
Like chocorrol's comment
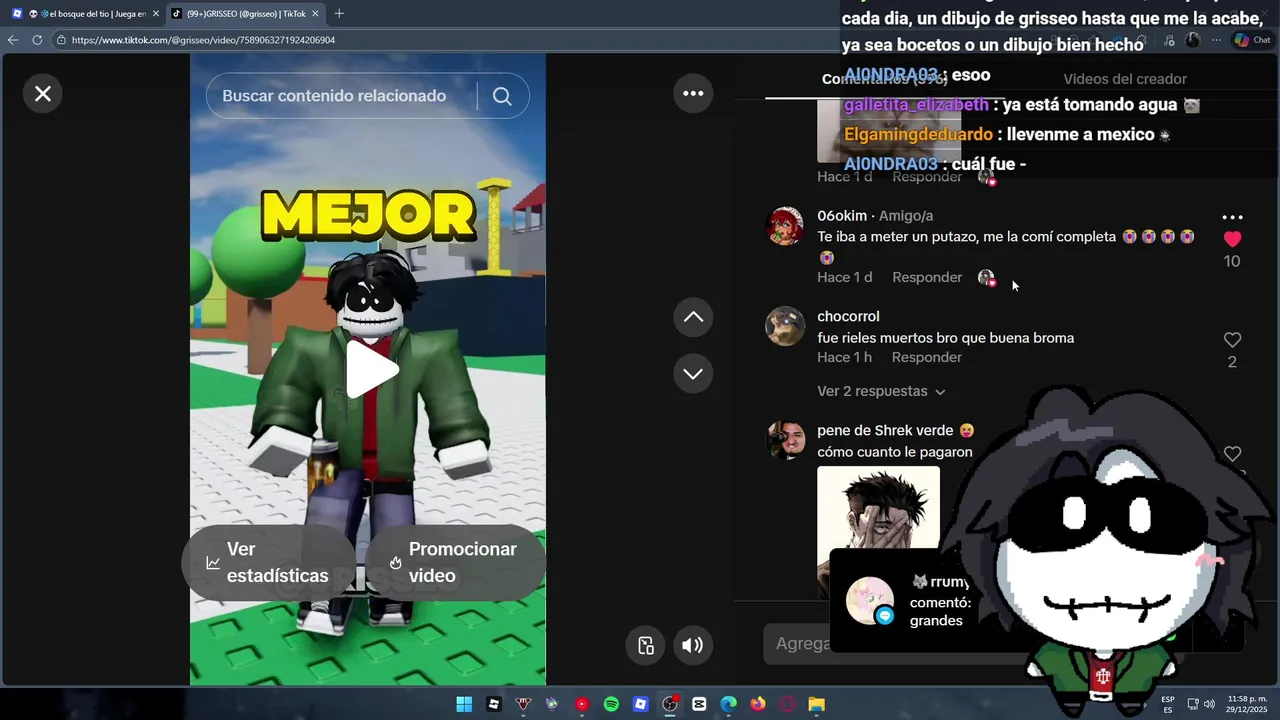click(x=1232, y=340)
